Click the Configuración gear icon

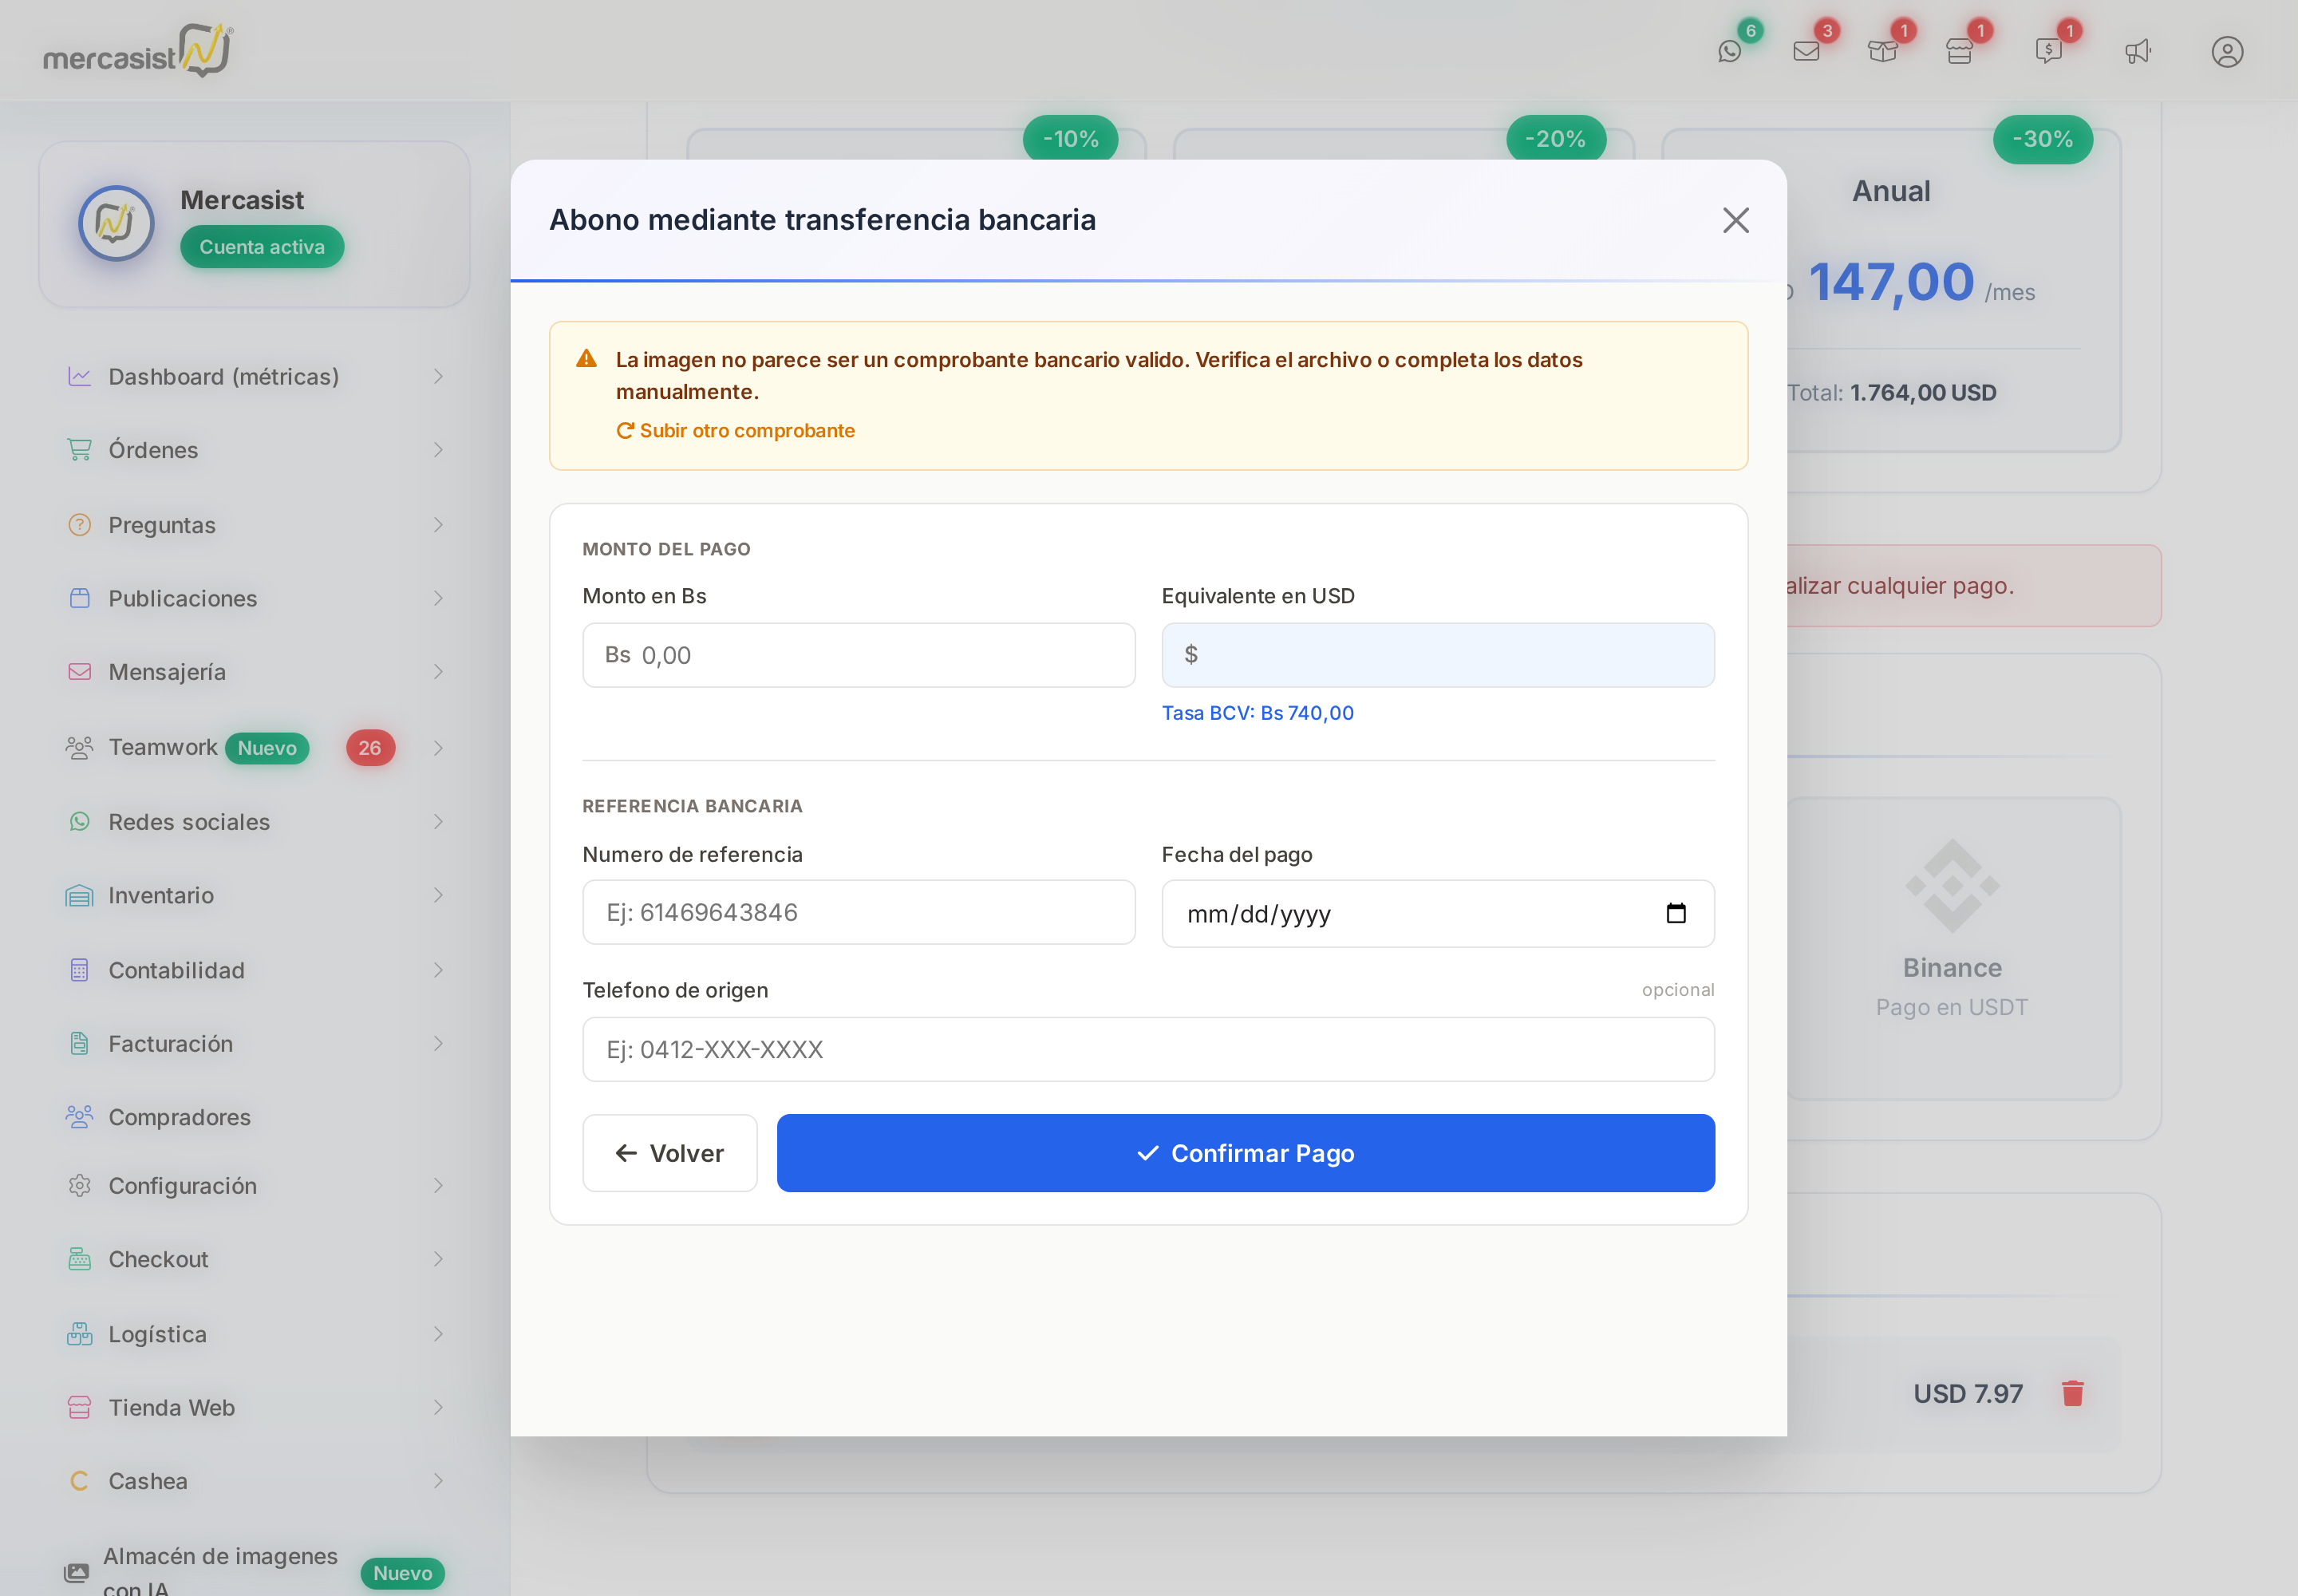coord(79,1185)
